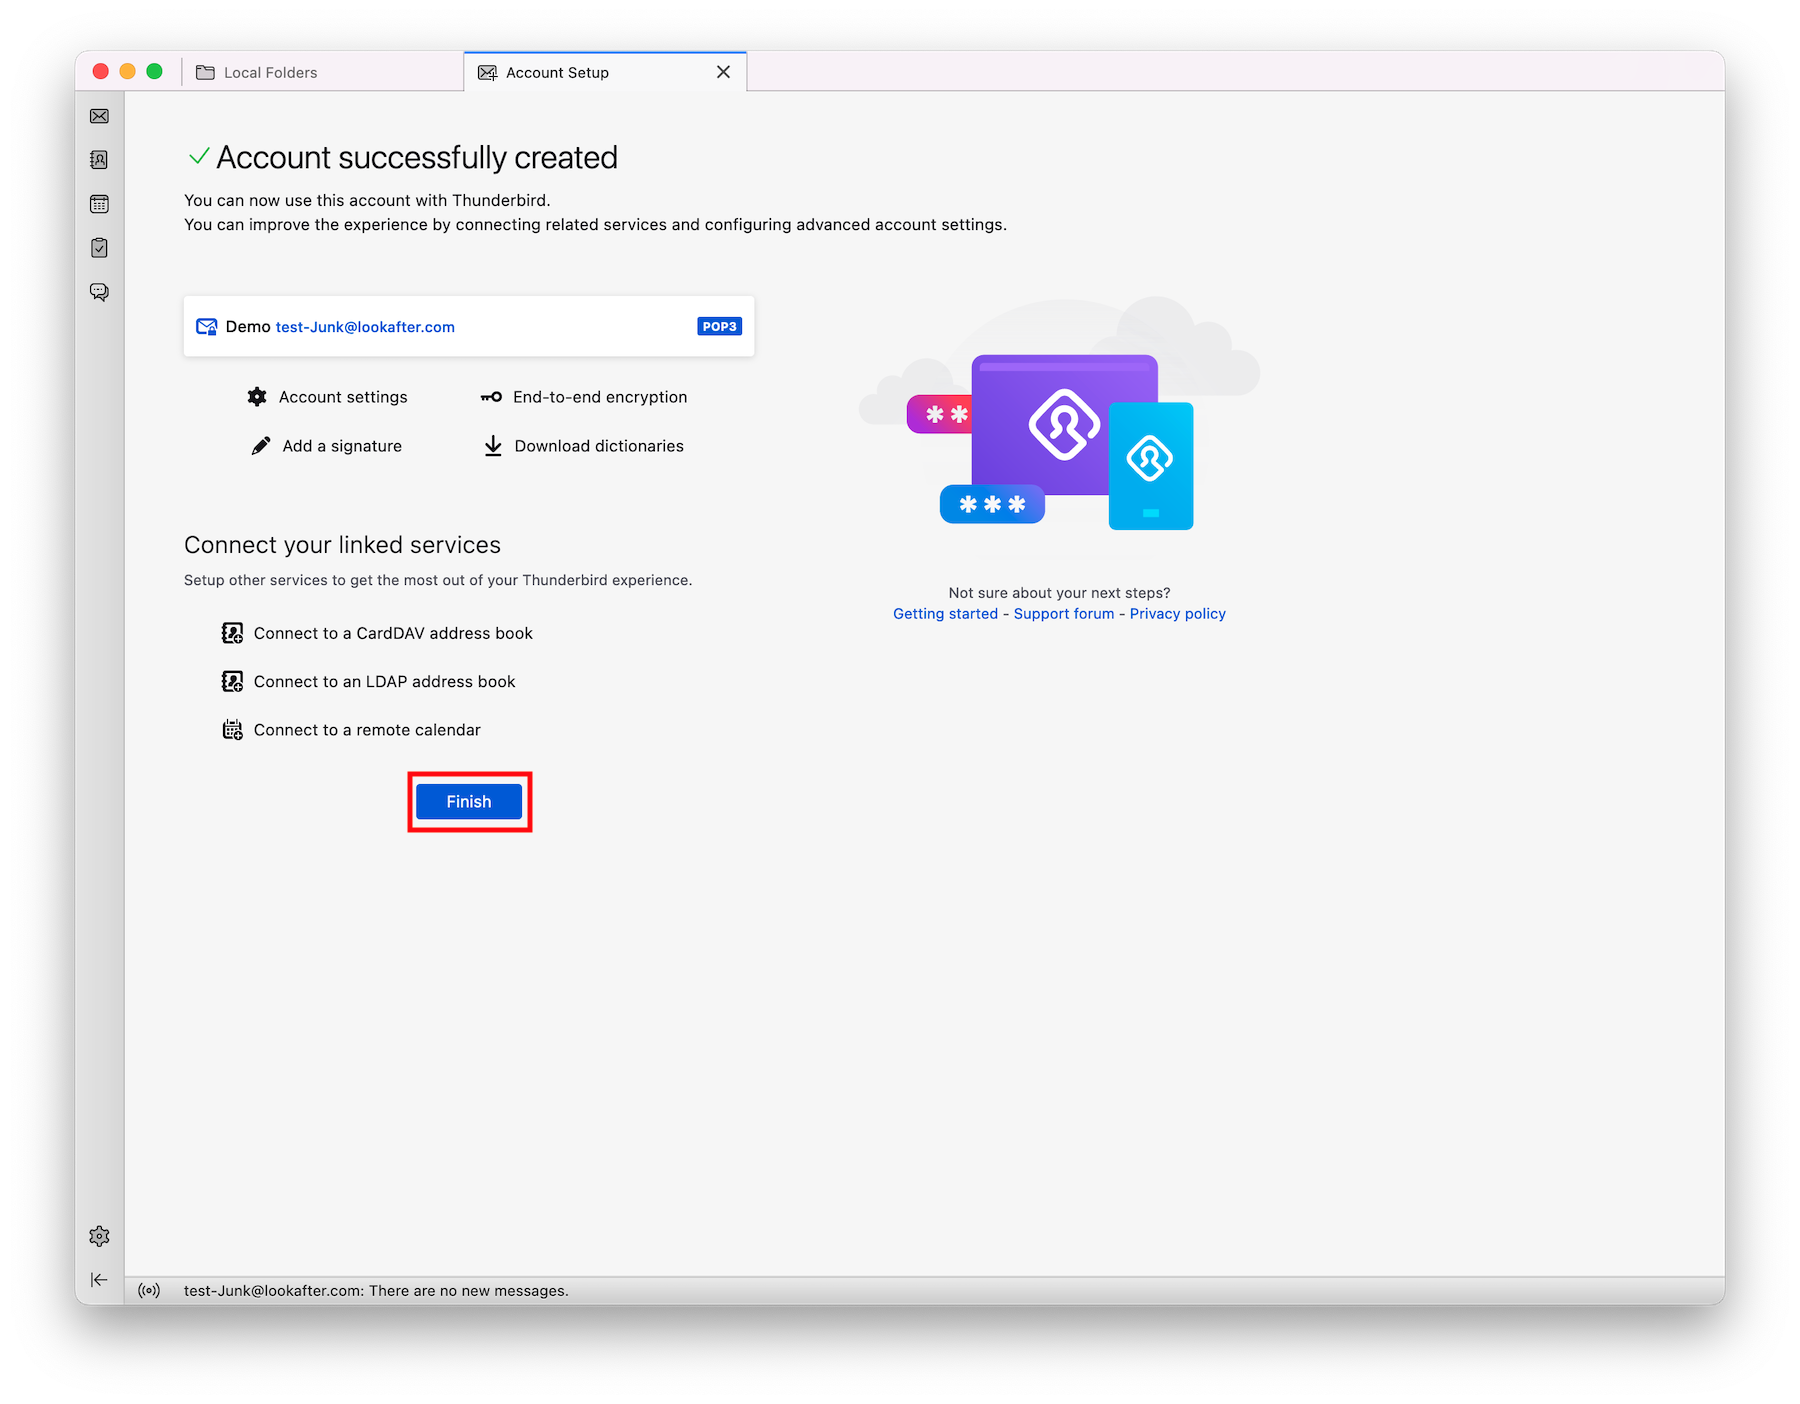The width and height of the screenshot is (1800, 1404).
Task: Connect to a remote calendar
Action: point(366,730)
